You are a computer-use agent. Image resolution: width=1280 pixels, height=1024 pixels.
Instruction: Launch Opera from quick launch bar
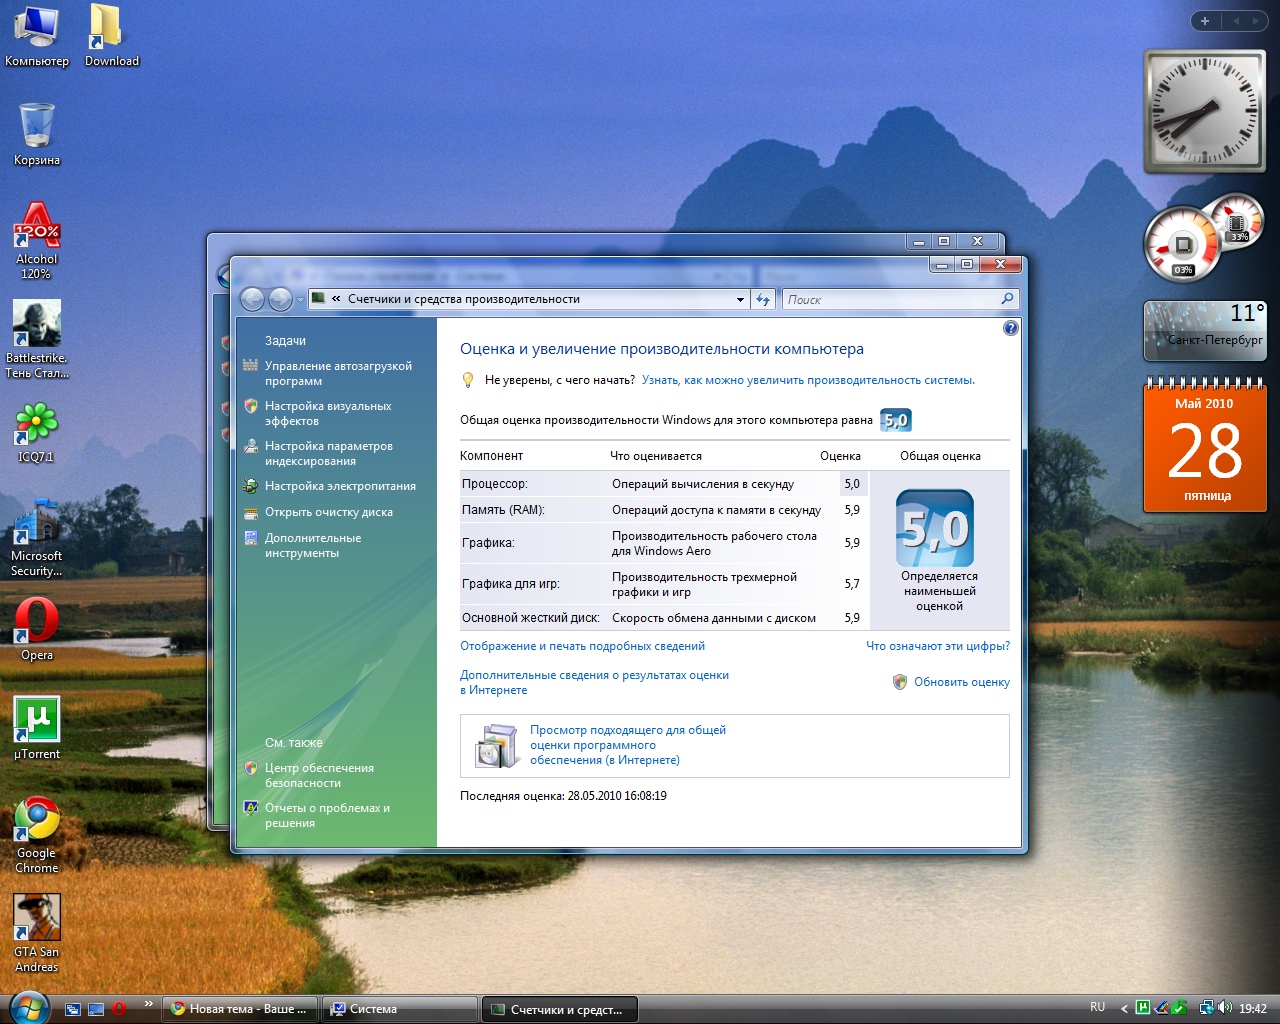pyautogui.click(x=118, y=1009)
